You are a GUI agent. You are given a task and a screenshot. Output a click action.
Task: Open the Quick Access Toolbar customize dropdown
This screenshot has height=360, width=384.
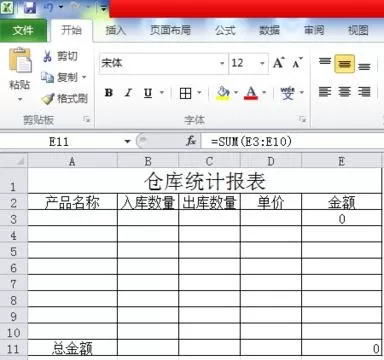tap(104, 8)
